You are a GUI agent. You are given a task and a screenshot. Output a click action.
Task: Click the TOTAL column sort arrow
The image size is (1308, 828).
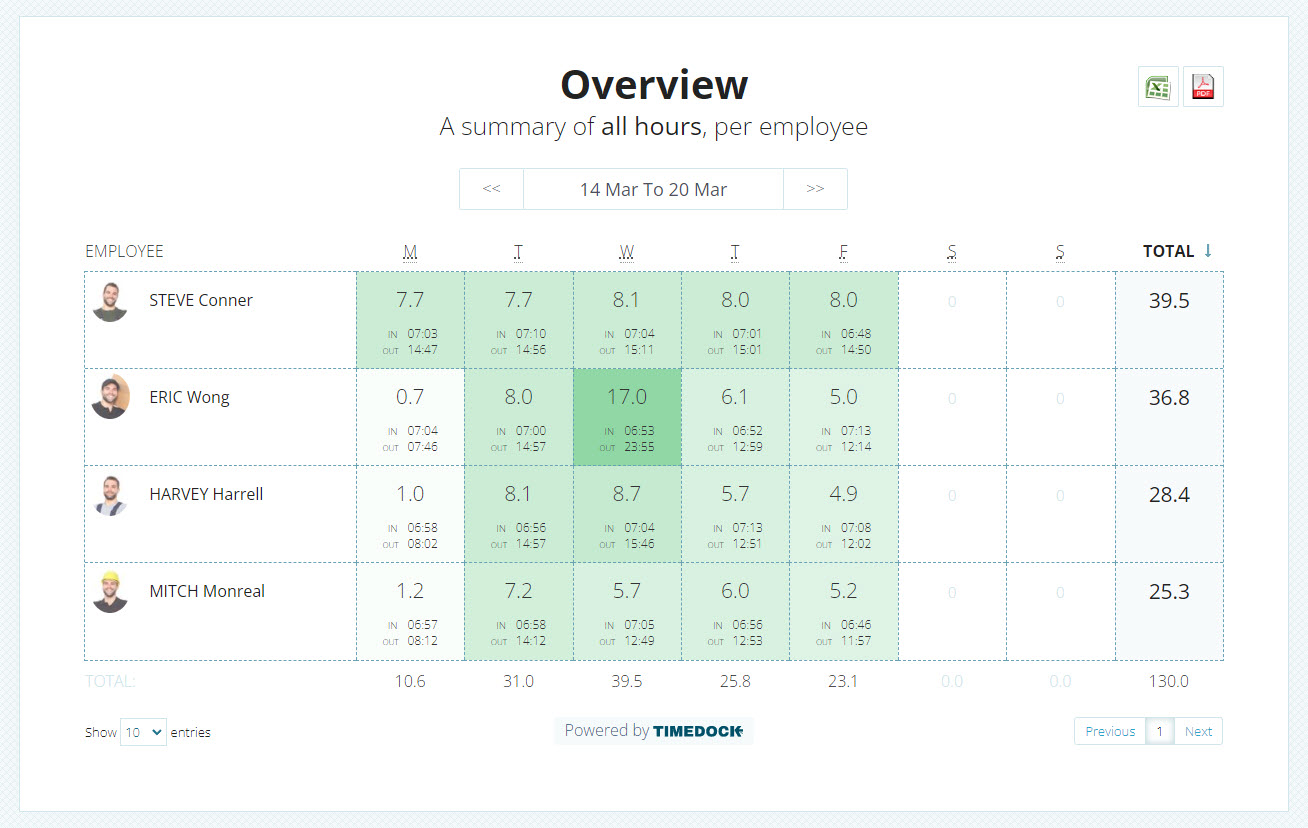[x=1208, y=251]
